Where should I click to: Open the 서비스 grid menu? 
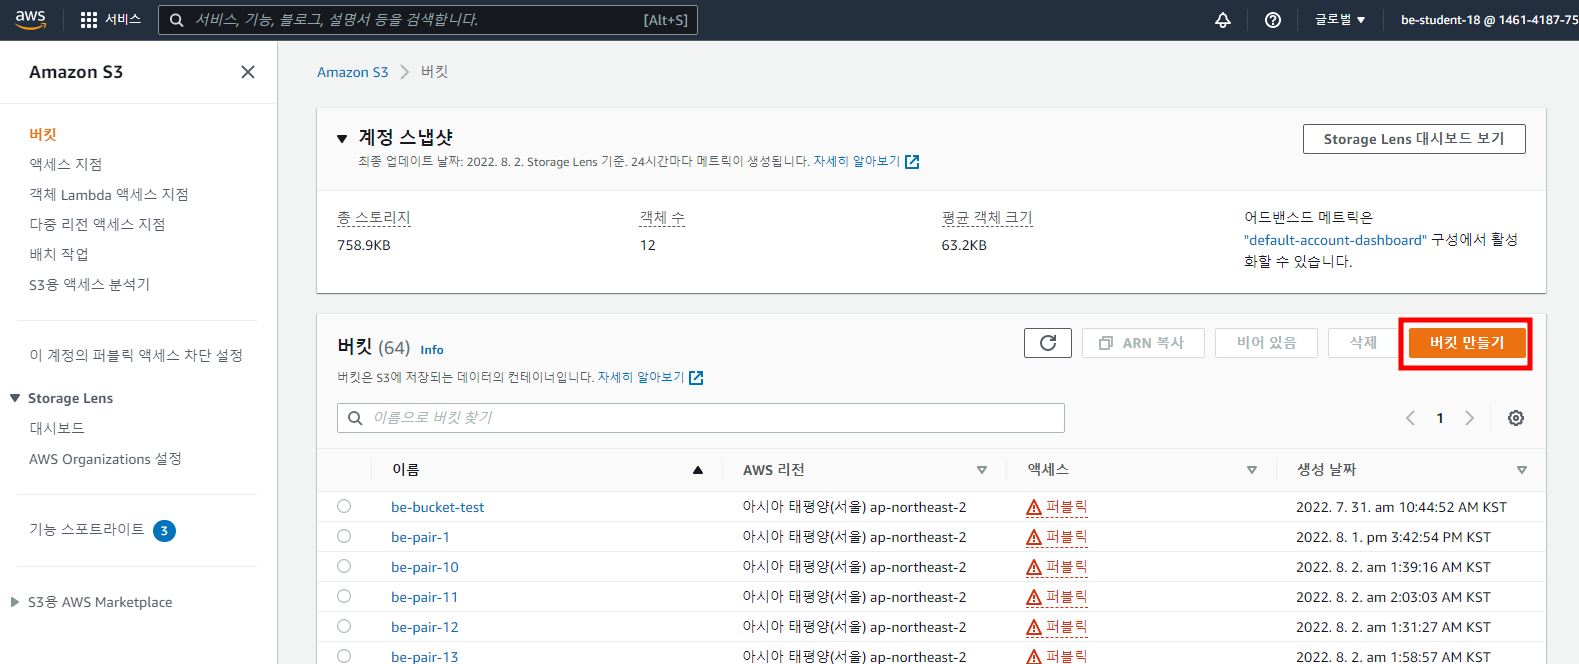110,20
